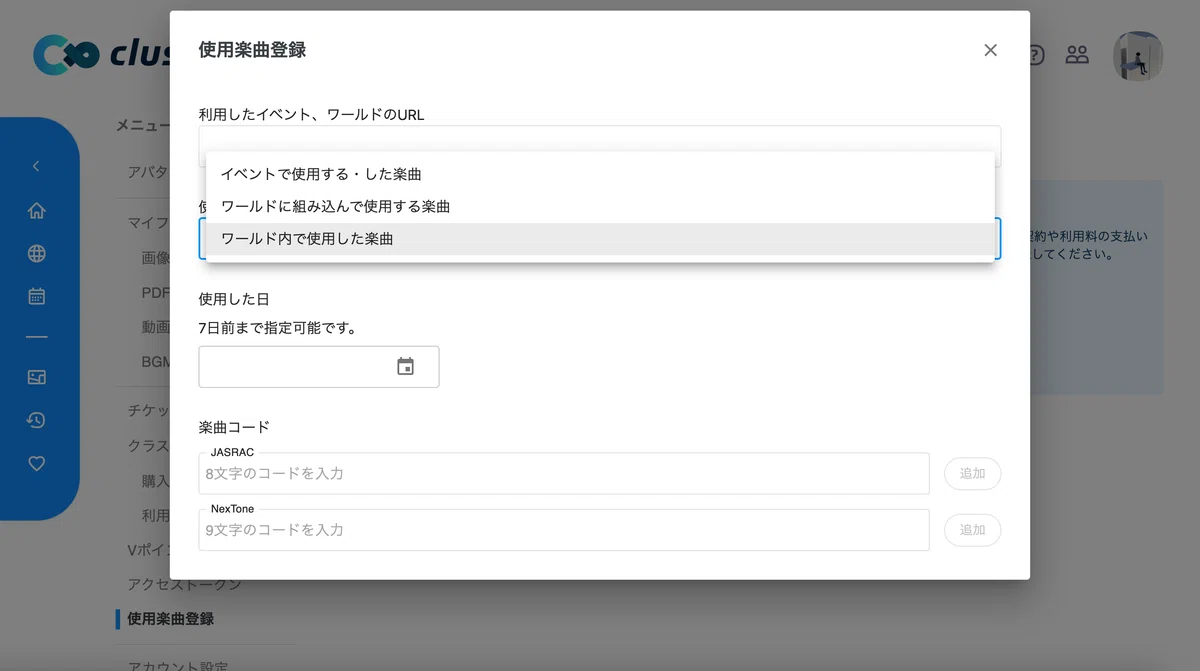Open the friends people icon in header
Viewport: 1200px width, 671px height.
pos(1077,55)
